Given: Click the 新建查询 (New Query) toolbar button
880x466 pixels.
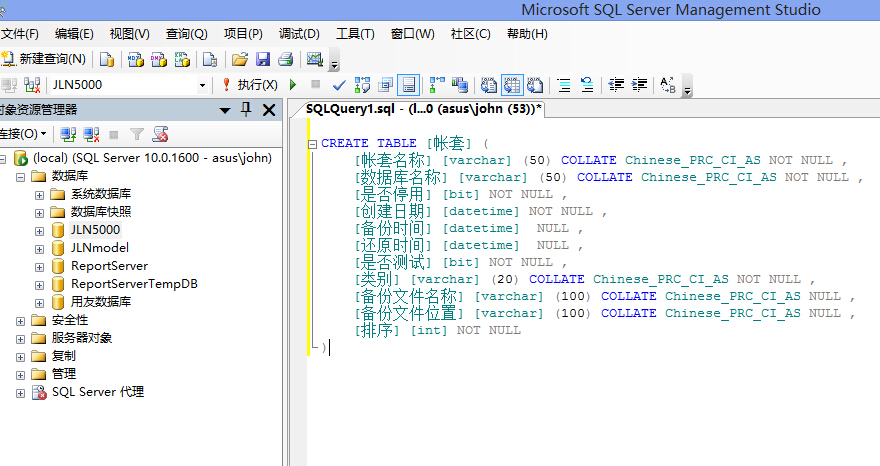Looking at the screenshot, I should pos(45,59).
